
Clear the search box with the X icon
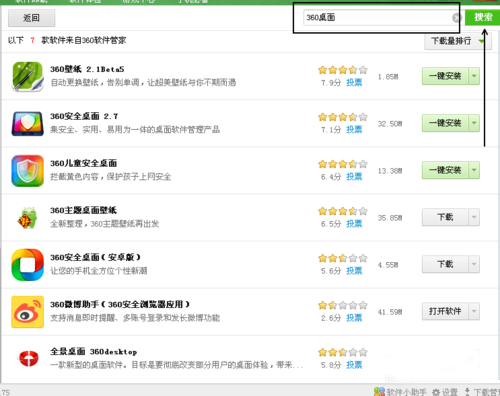click(x=456, y=18)
